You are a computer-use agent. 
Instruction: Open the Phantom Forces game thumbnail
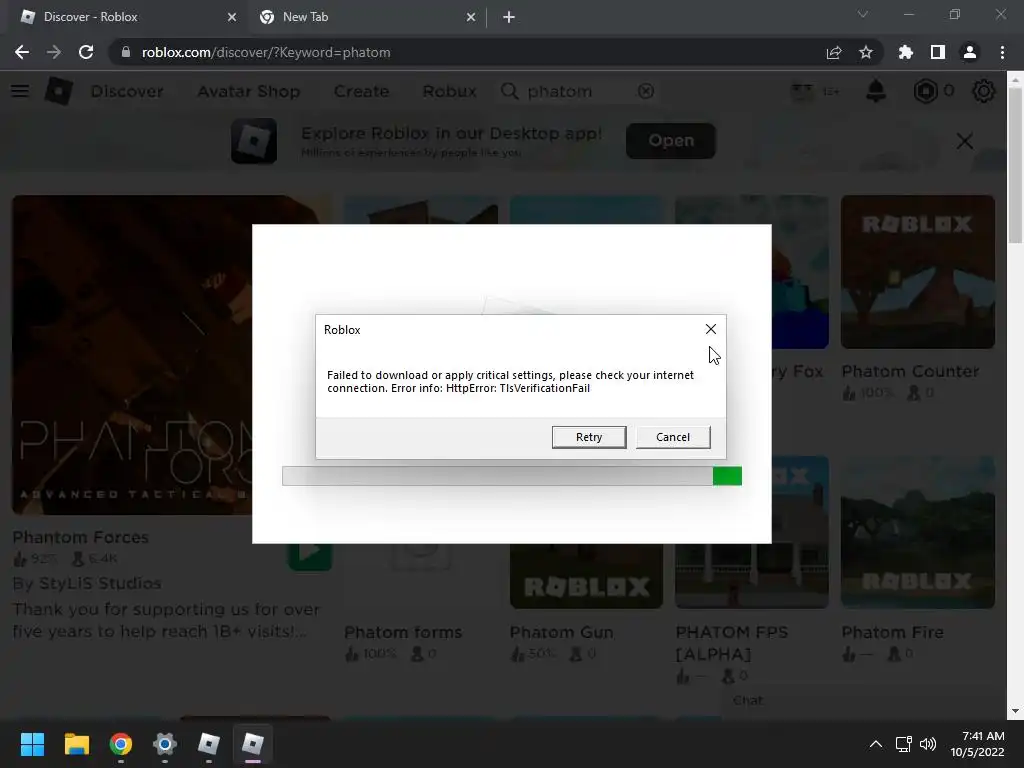[132, 355]
